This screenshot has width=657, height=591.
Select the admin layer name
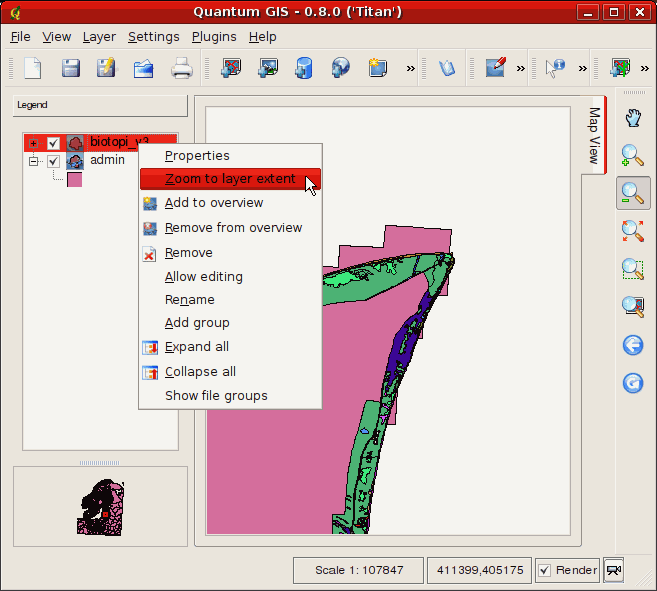pos(107,160)
